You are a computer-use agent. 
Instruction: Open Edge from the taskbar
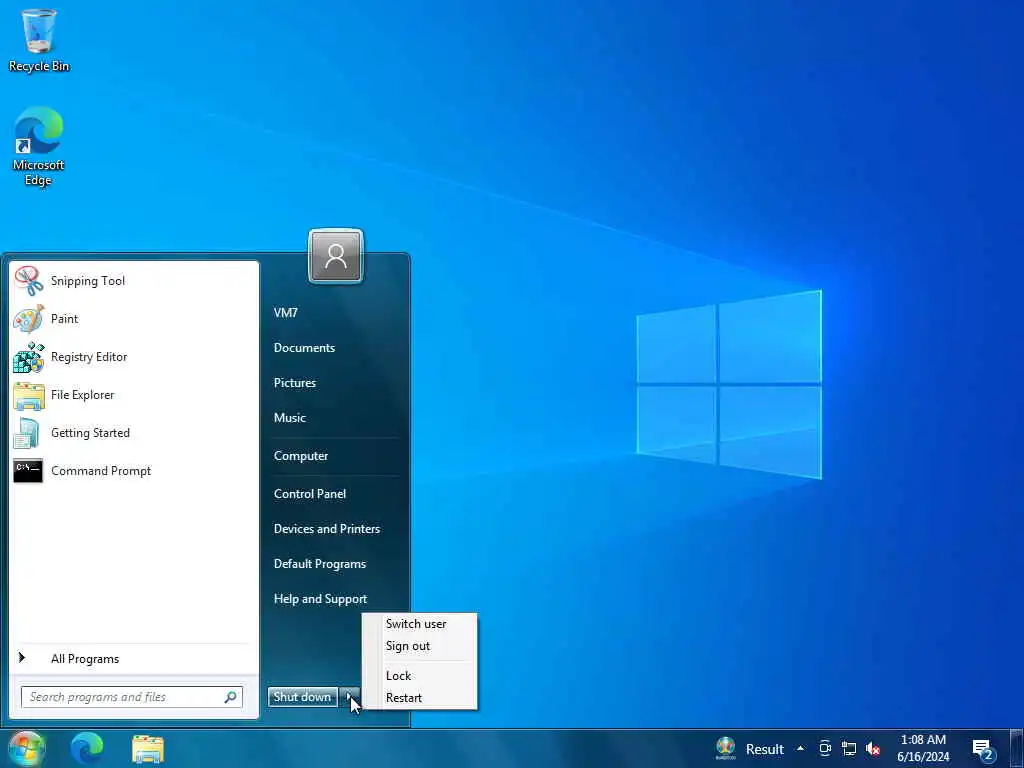pyautogui.click(x=87, y=748)
